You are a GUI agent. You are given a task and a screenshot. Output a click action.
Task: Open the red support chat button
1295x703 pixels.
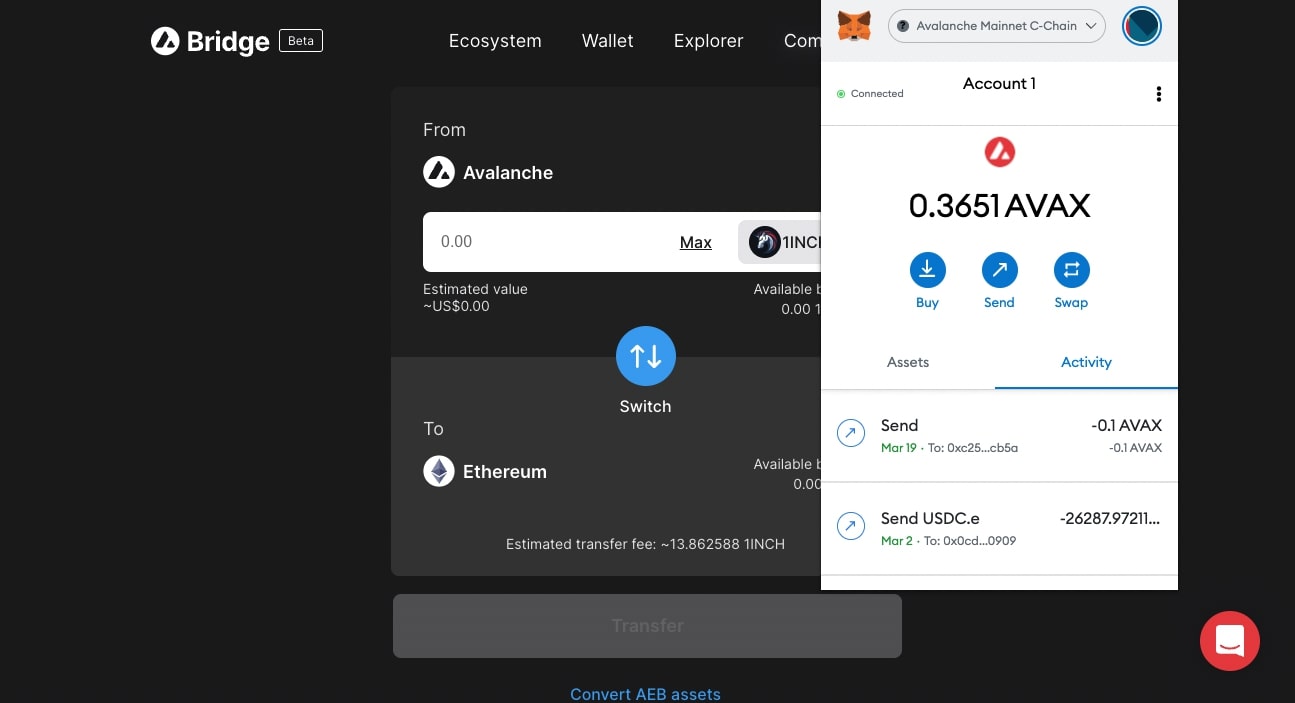[x=1230, y=641]
